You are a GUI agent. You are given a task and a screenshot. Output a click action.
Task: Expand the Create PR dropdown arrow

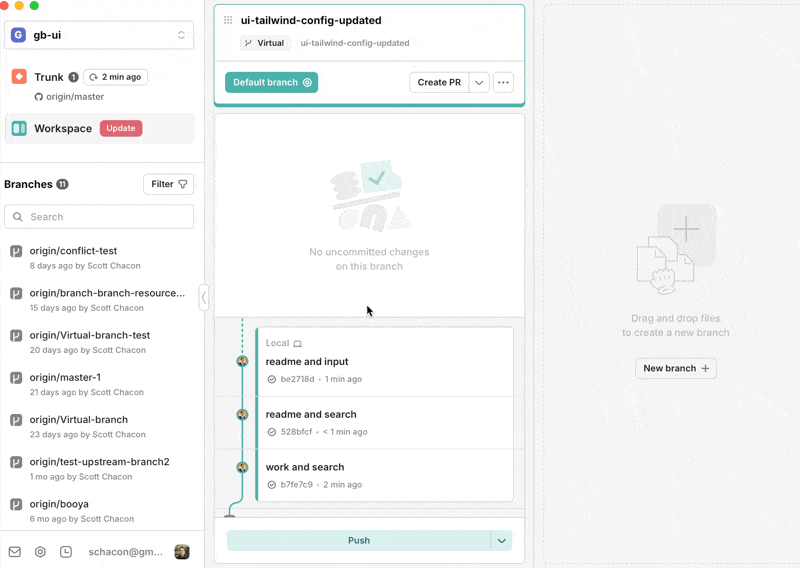tap(480, 82)
